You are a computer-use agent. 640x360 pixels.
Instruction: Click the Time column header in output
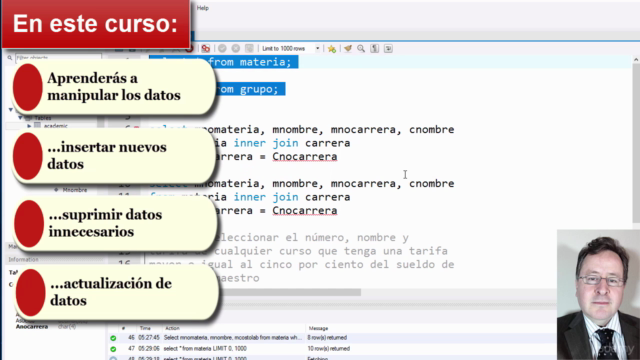[145, 328]
